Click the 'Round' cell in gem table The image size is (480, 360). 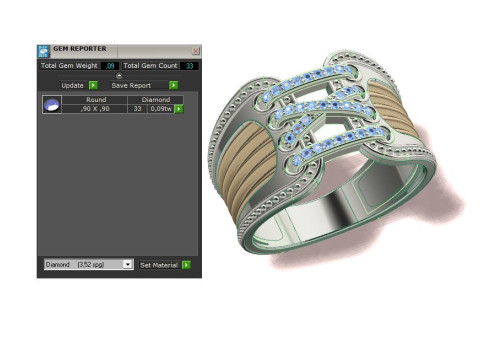point(95,100)
